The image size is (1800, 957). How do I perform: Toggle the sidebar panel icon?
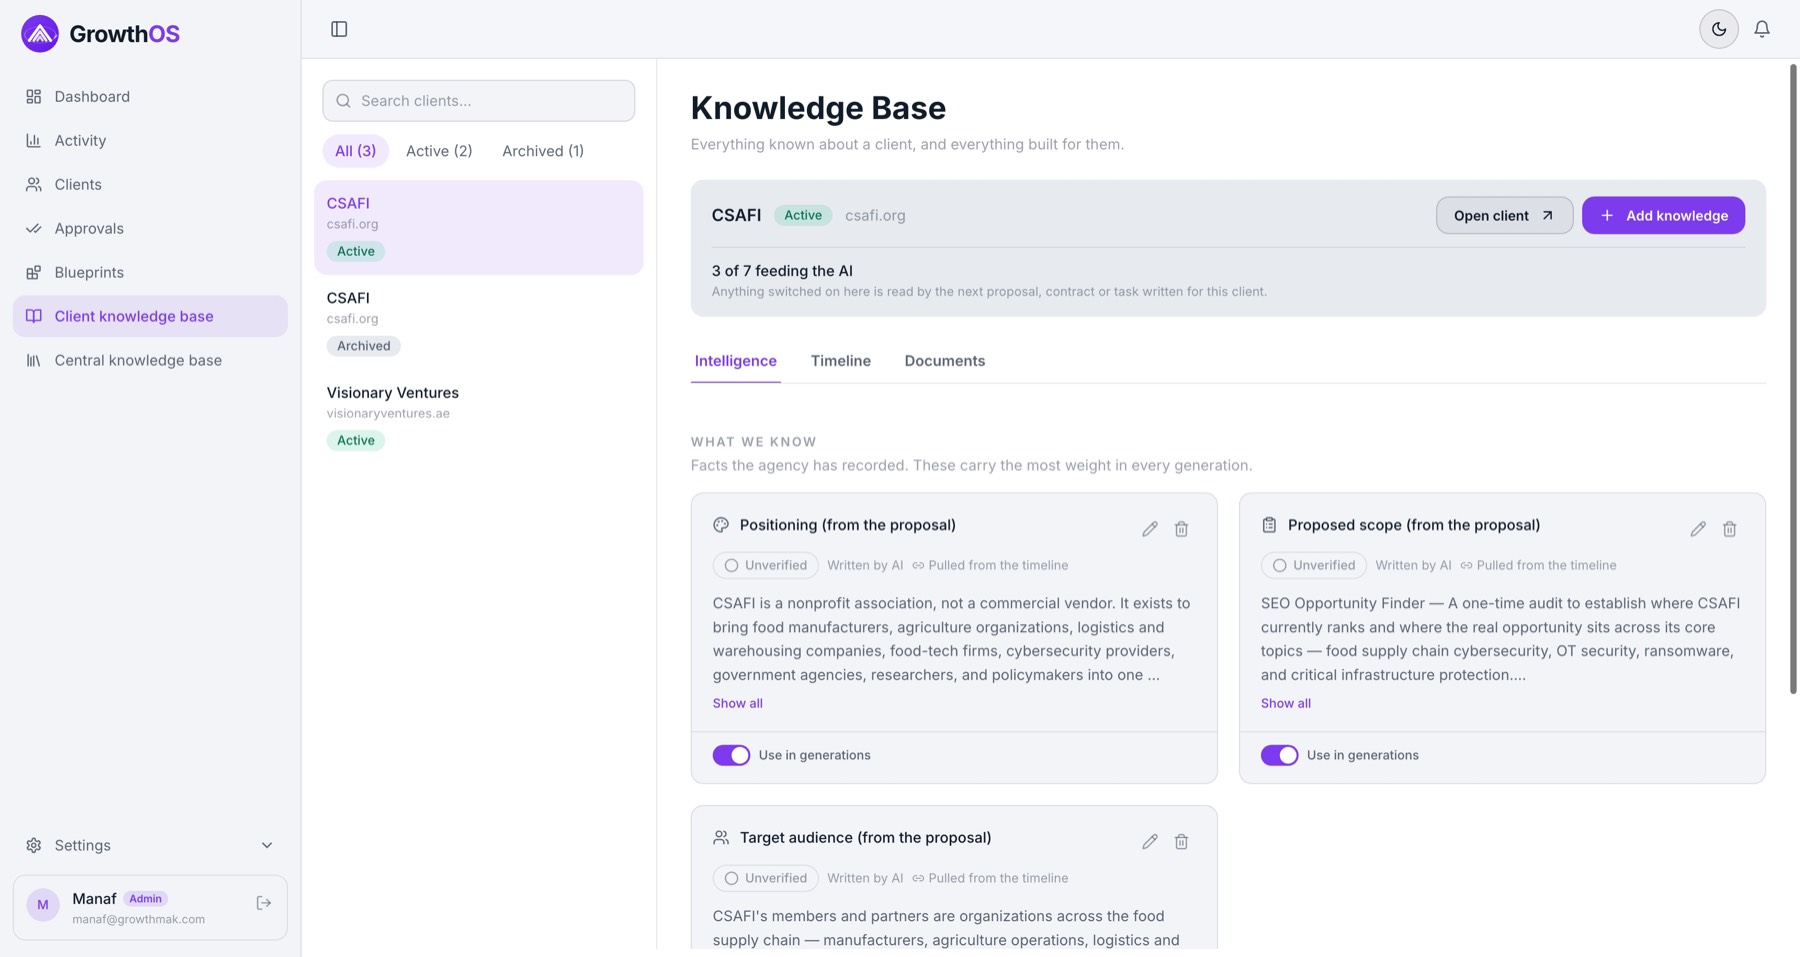click(x=339, y=29)
